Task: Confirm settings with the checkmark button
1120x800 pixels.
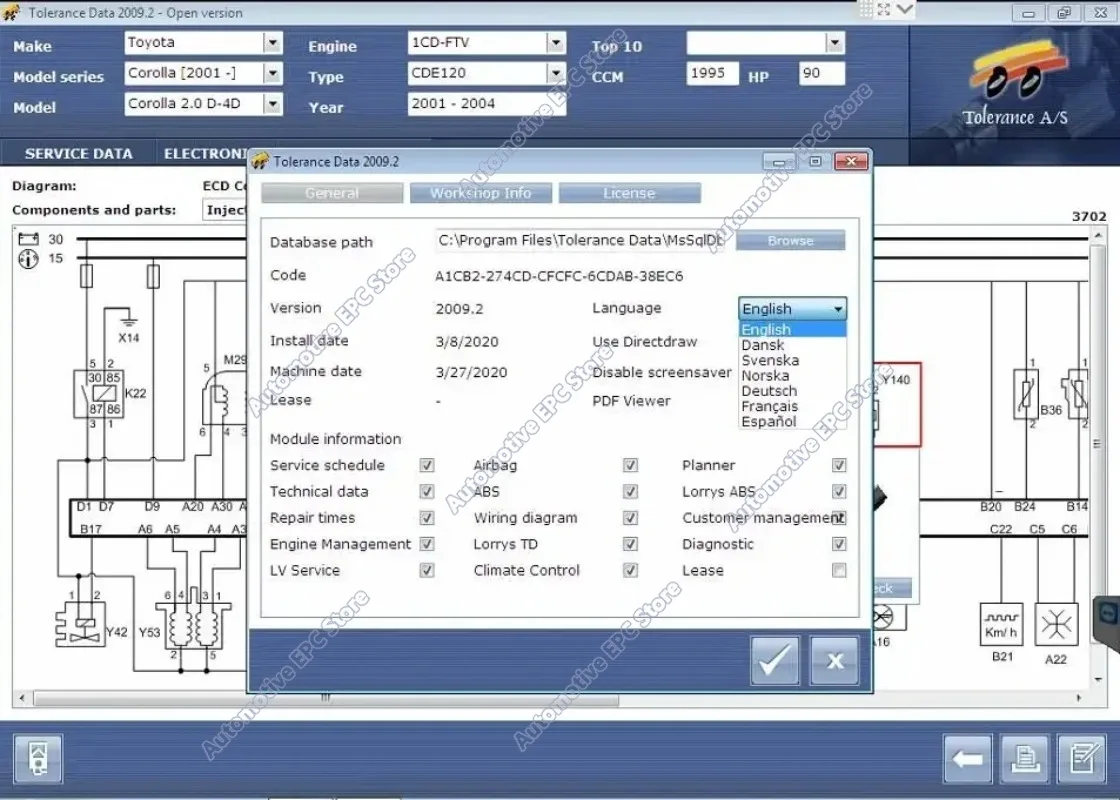Action: tap(775, 661)
